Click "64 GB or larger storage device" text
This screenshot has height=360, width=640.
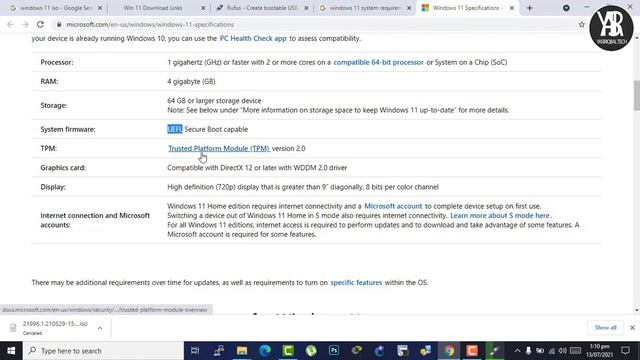(x=214, y=101)
